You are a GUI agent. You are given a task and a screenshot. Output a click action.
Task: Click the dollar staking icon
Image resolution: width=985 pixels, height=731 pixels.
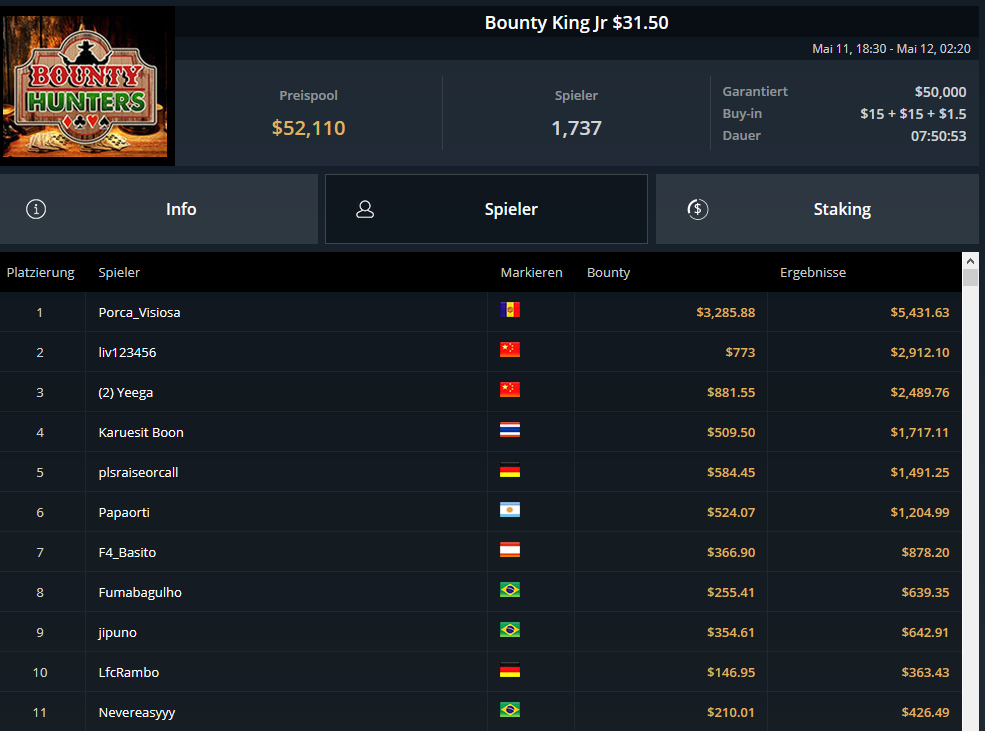click(697, 209)
